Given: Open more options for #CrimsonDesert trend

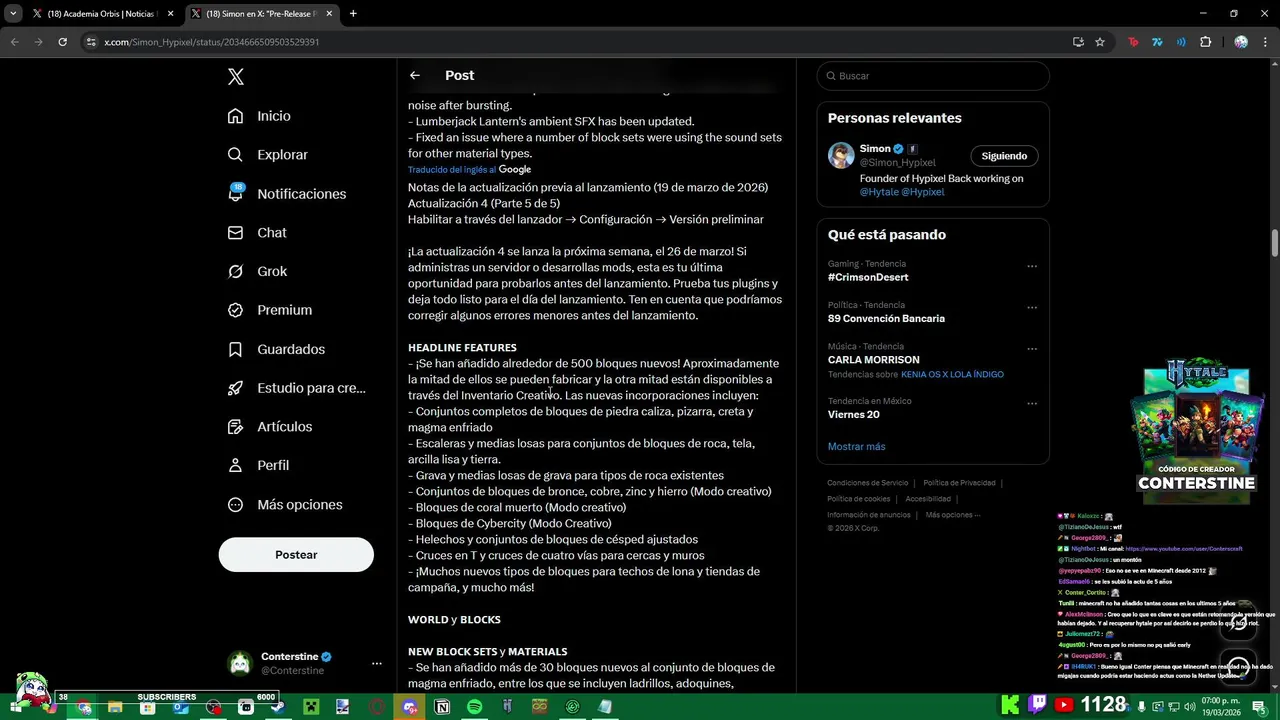Looking at the screenshot, I should (x=1032, y=266).
